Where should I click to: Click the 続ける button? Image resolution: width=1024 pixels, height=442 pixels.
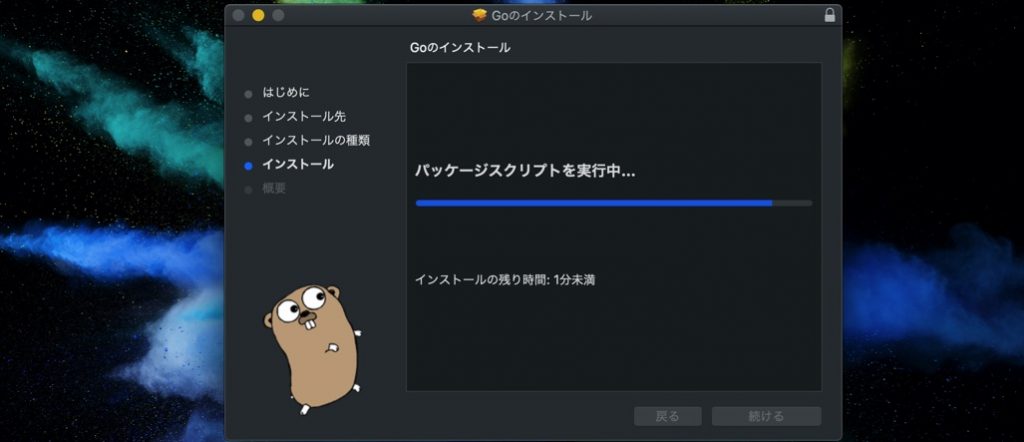point(766,417)
